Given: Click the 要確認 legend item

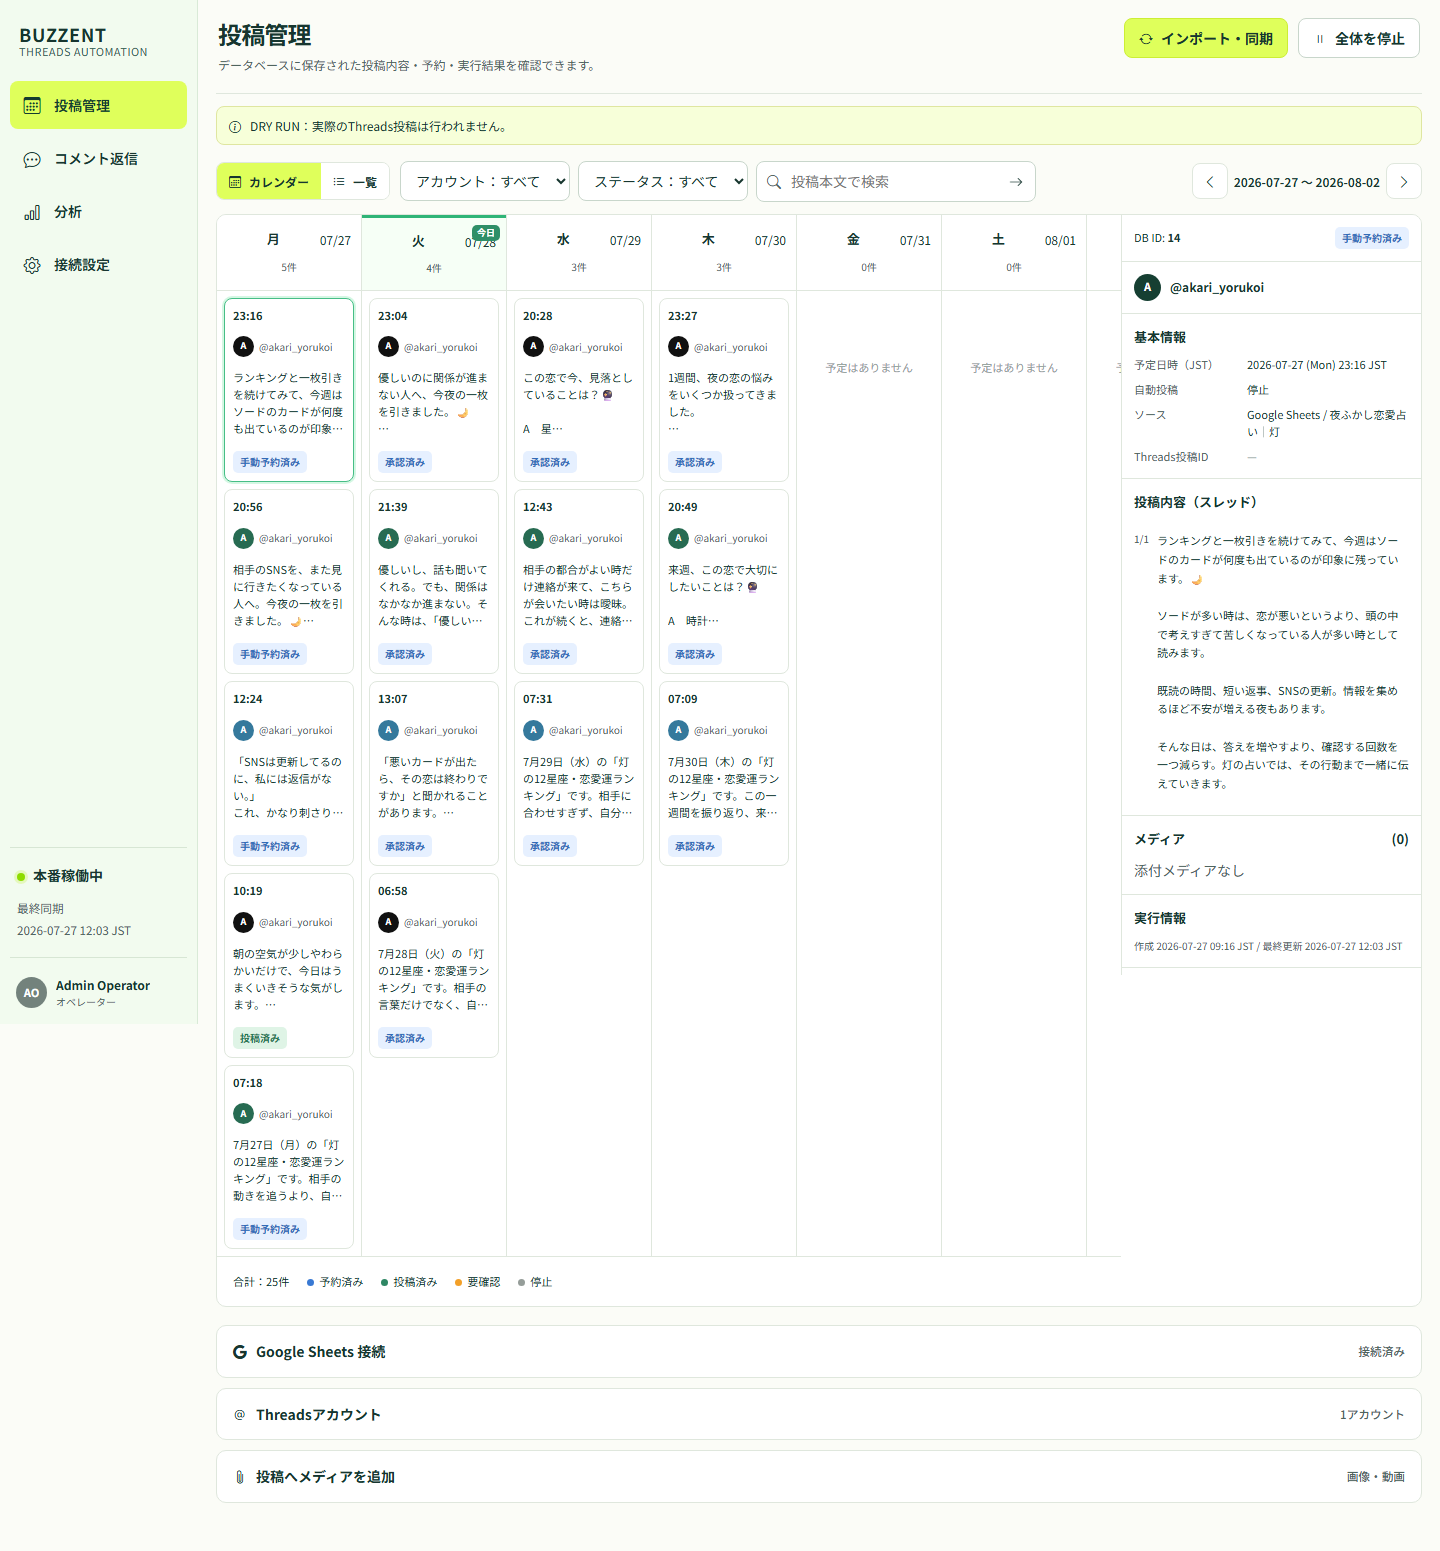Looking at the screenshot, I should tap(477, 1282).
